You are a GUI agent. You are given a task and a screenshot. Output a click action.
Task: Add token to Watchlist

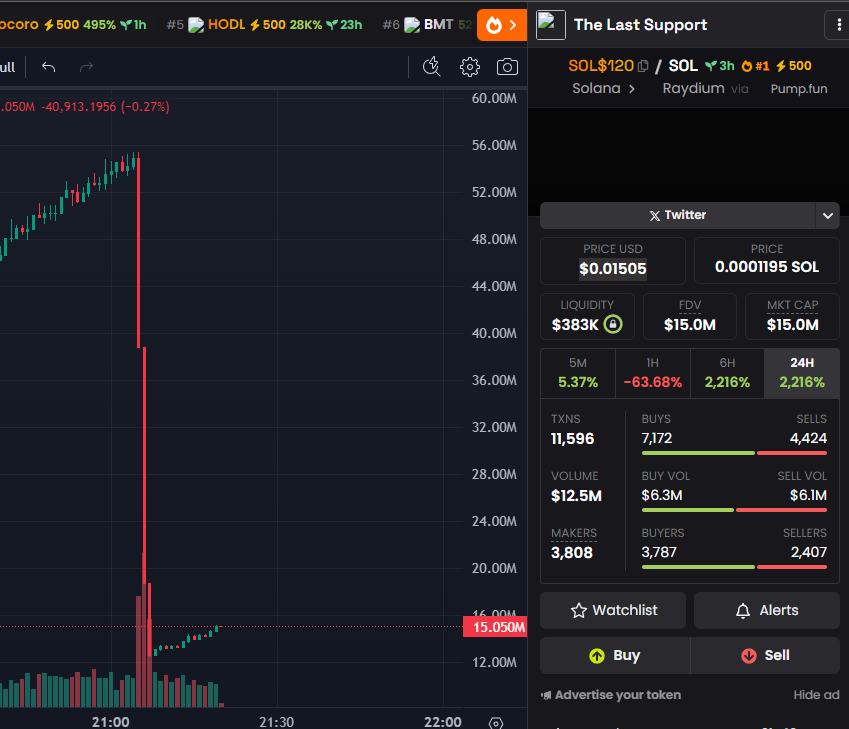[613, 610]
